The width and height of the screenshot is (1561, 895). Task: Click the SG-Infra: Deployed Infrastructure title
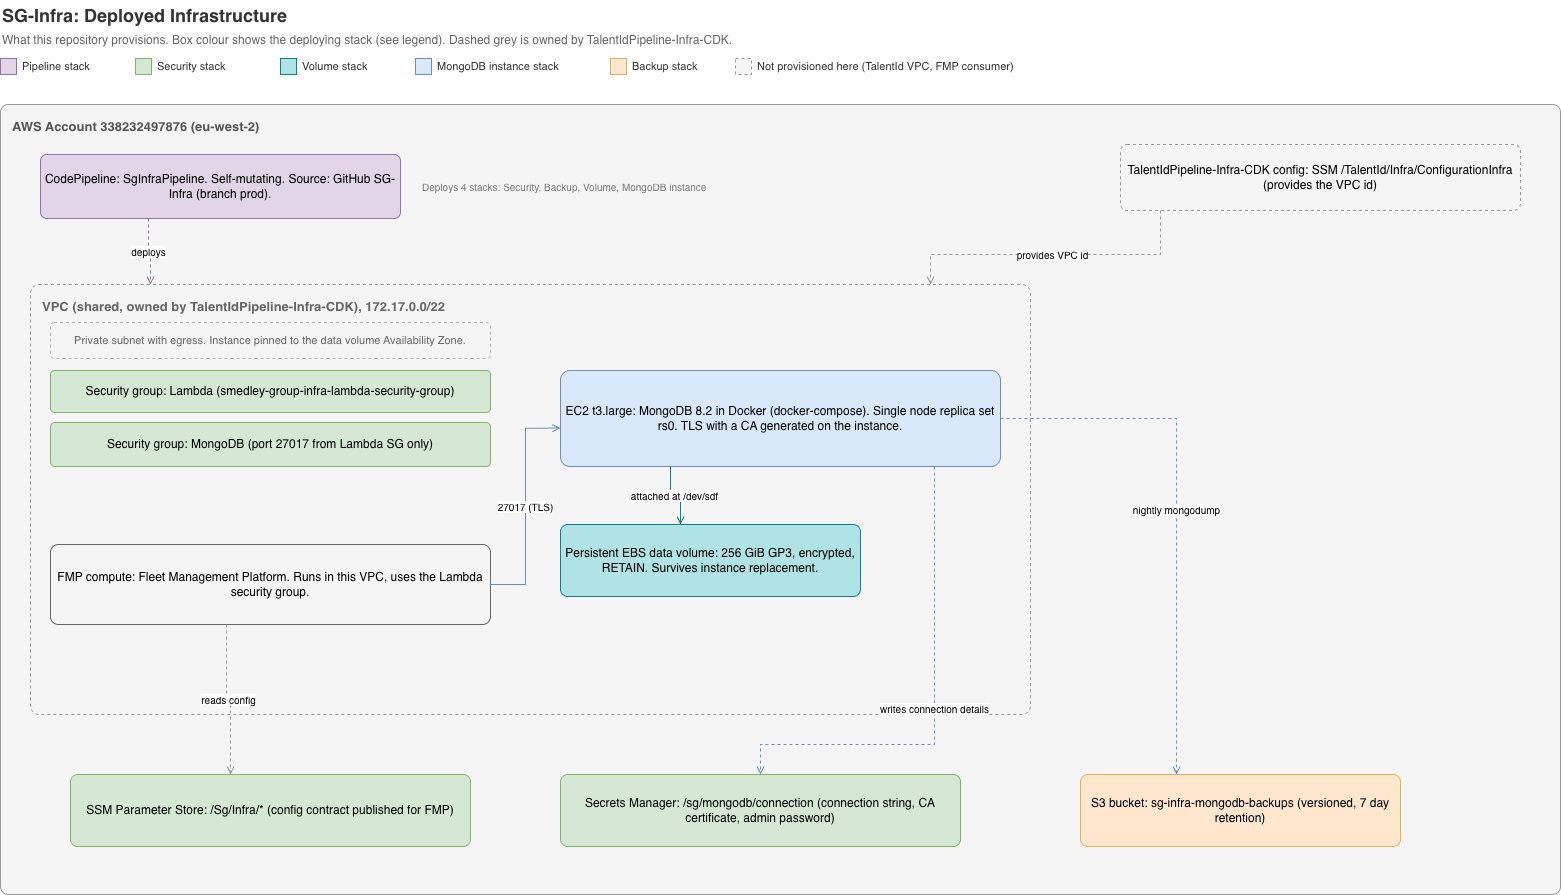click(144, 16)
